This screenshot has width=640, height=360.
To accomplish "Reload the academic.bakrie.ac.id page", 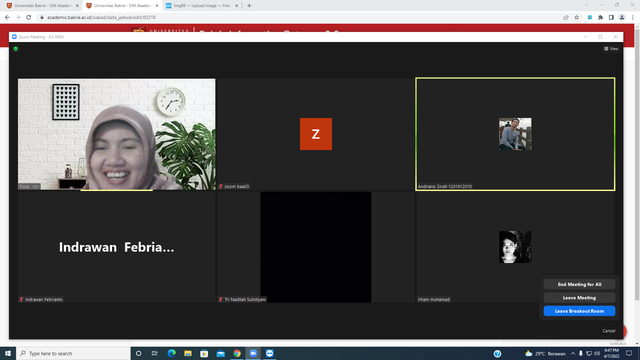I will [29, 18].
